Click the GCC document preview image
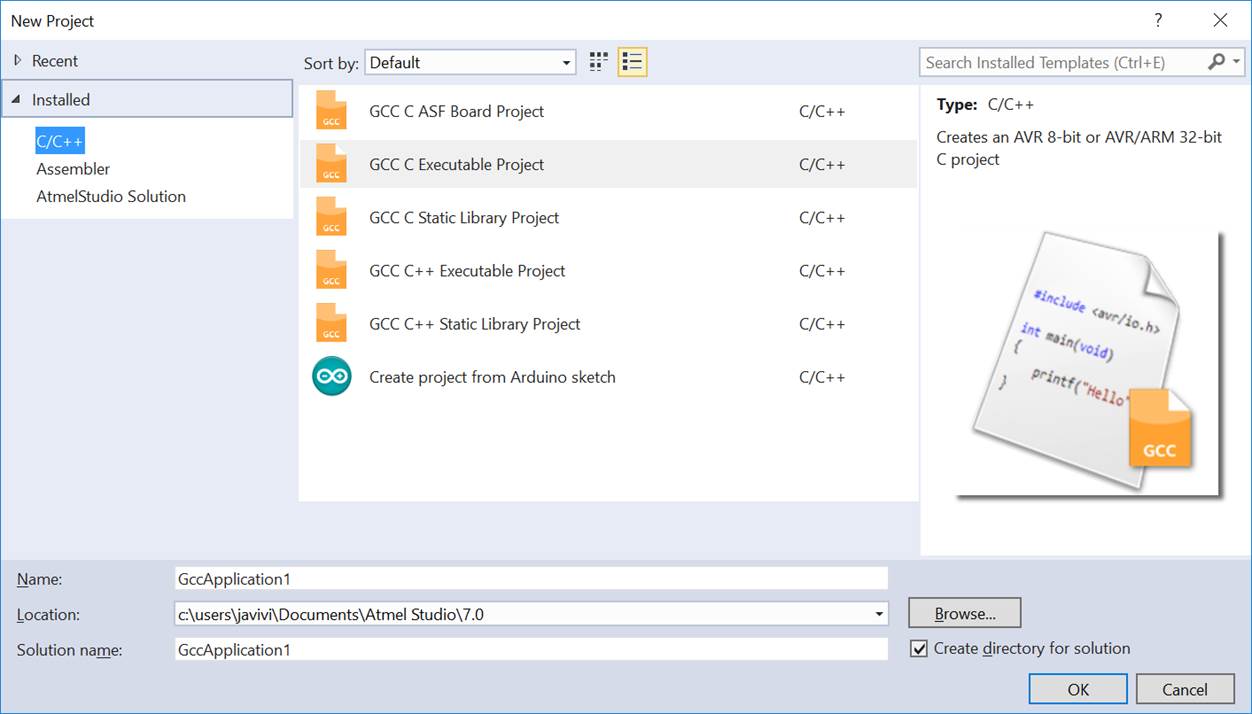This screenshot has width=1252, height=714. (x=1088, y=362)
